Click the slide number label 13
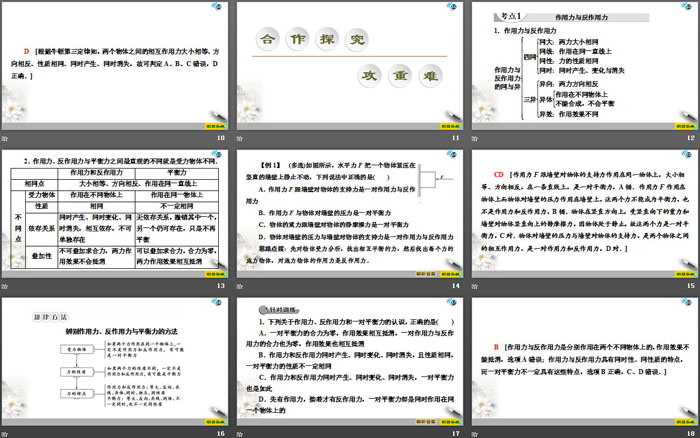The width and height of the screenshot is (700, 438). tap(221, 286)
